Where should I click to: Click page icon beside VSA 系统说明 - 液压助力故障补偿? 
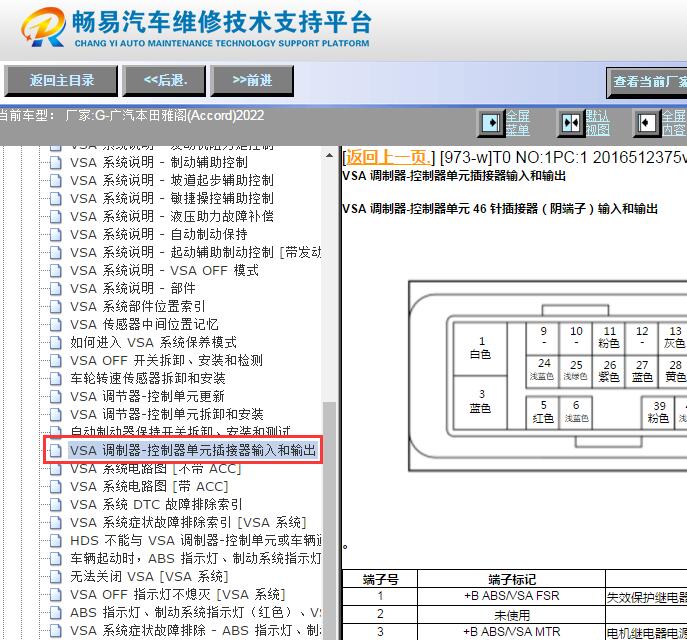(x=56, y=216)
